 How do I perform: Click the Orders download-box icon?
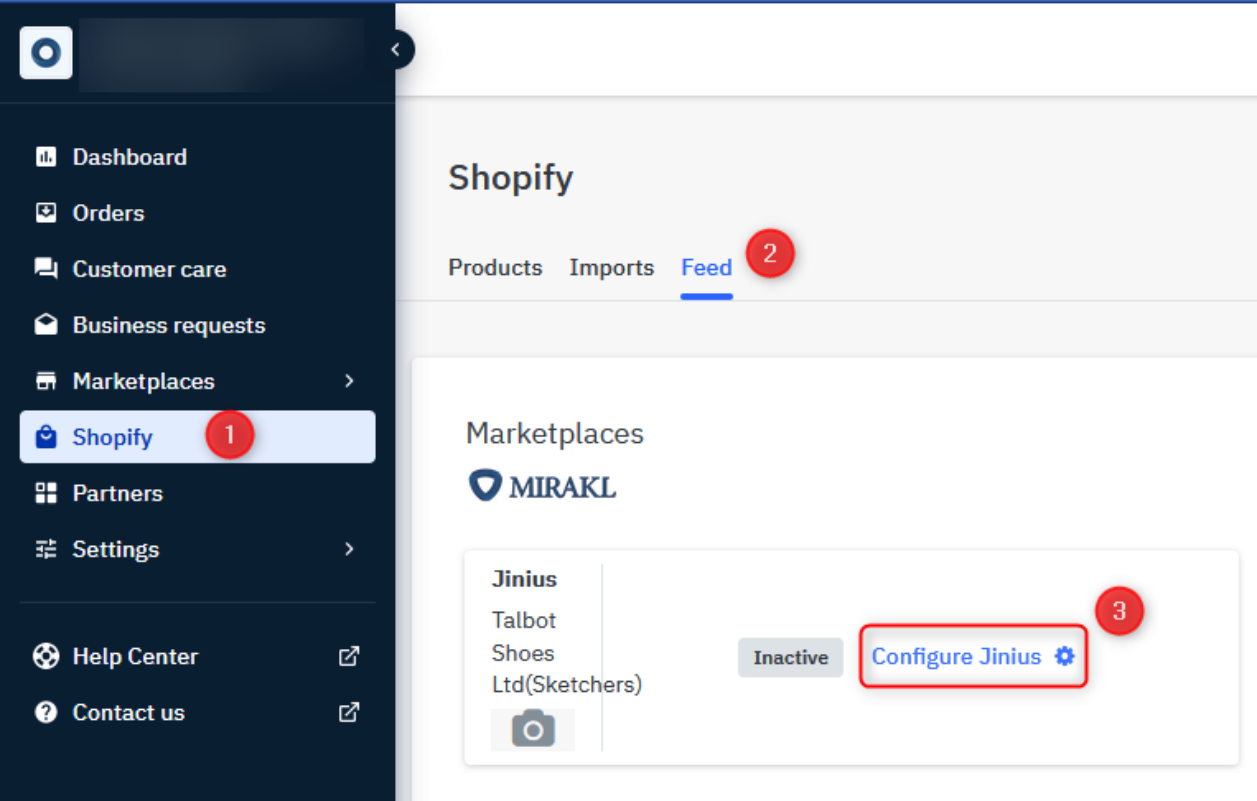(46, 213)
